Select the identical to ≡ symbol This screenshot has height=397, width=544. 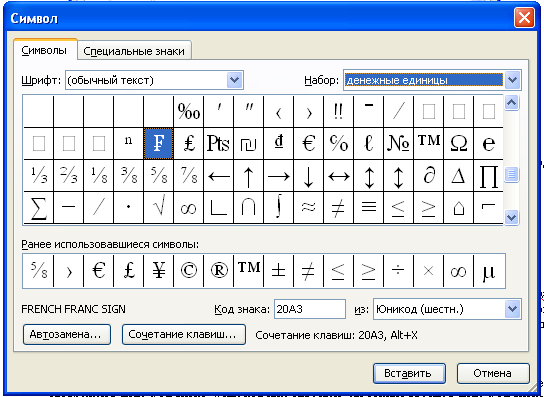pos(368,207)
